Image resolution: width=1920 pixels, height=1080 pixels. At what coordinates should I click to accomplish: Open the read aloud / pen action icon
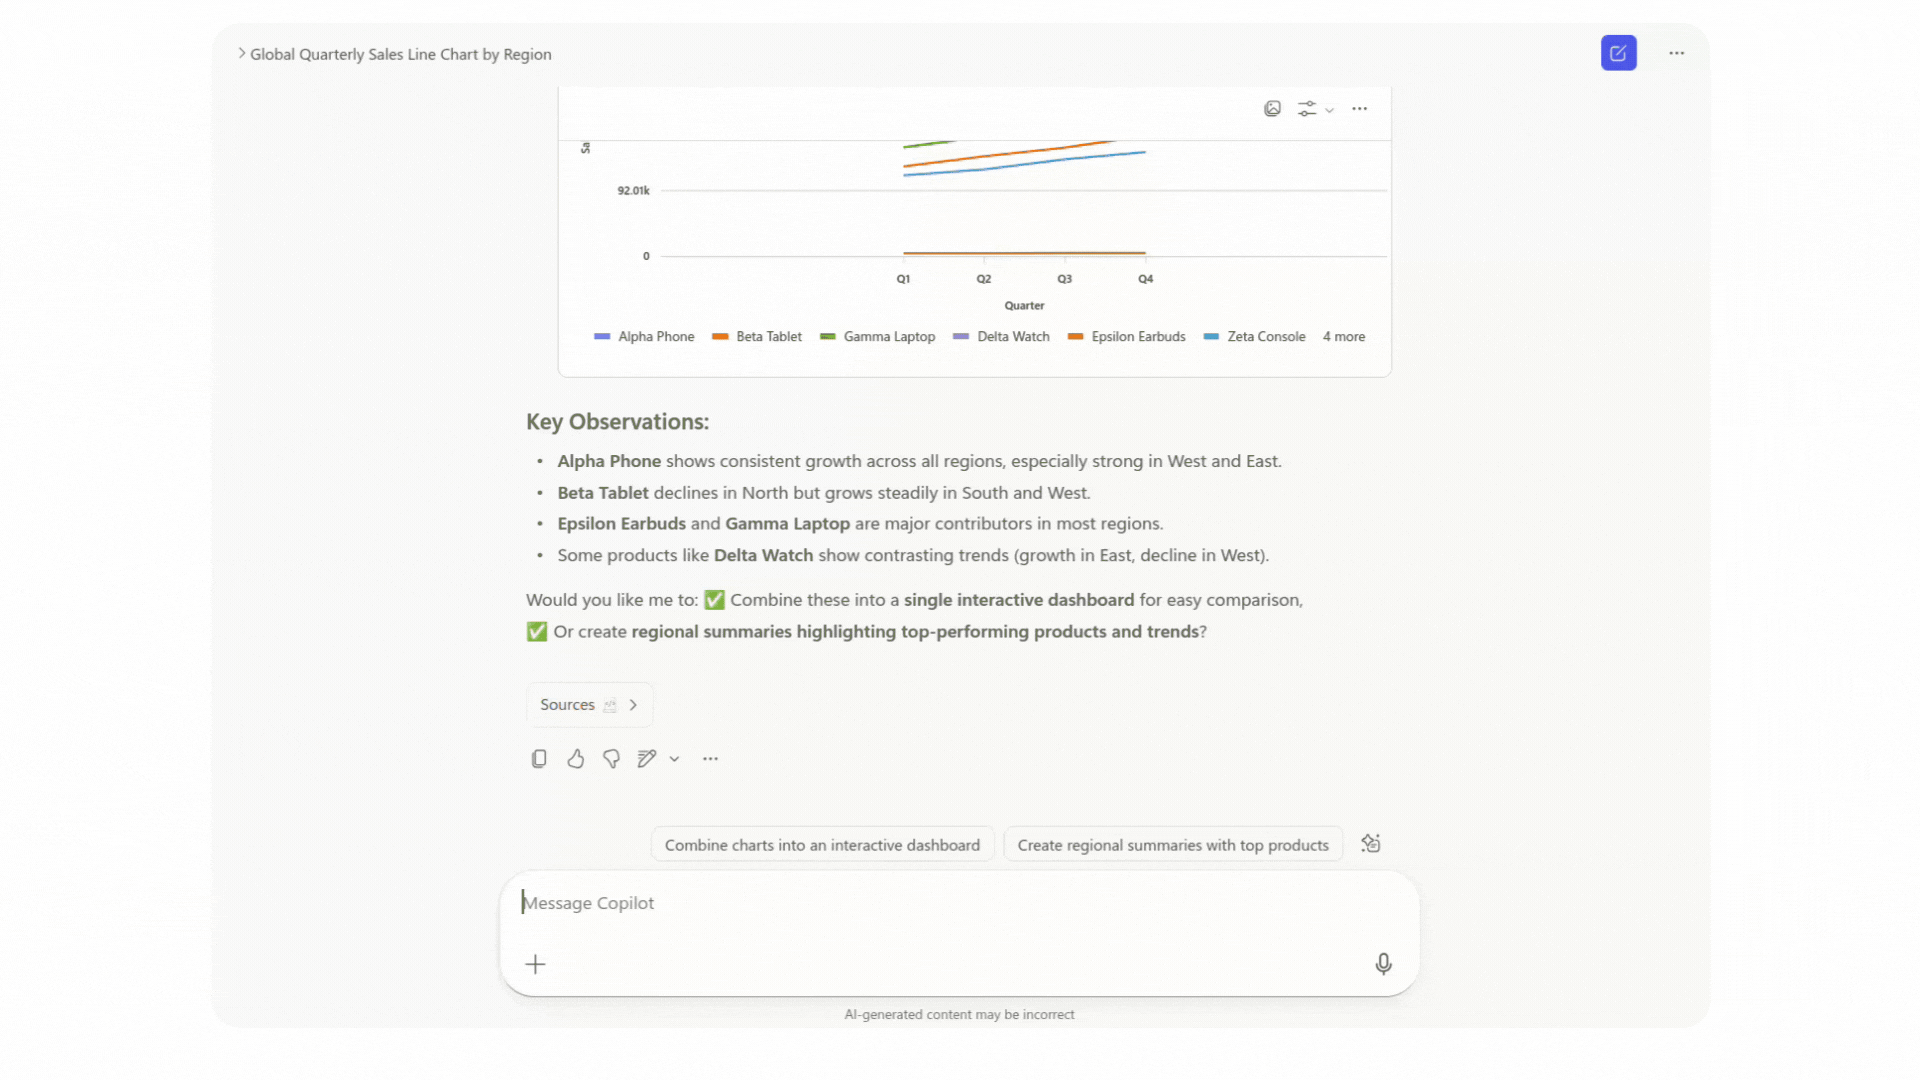coord(647,759)
